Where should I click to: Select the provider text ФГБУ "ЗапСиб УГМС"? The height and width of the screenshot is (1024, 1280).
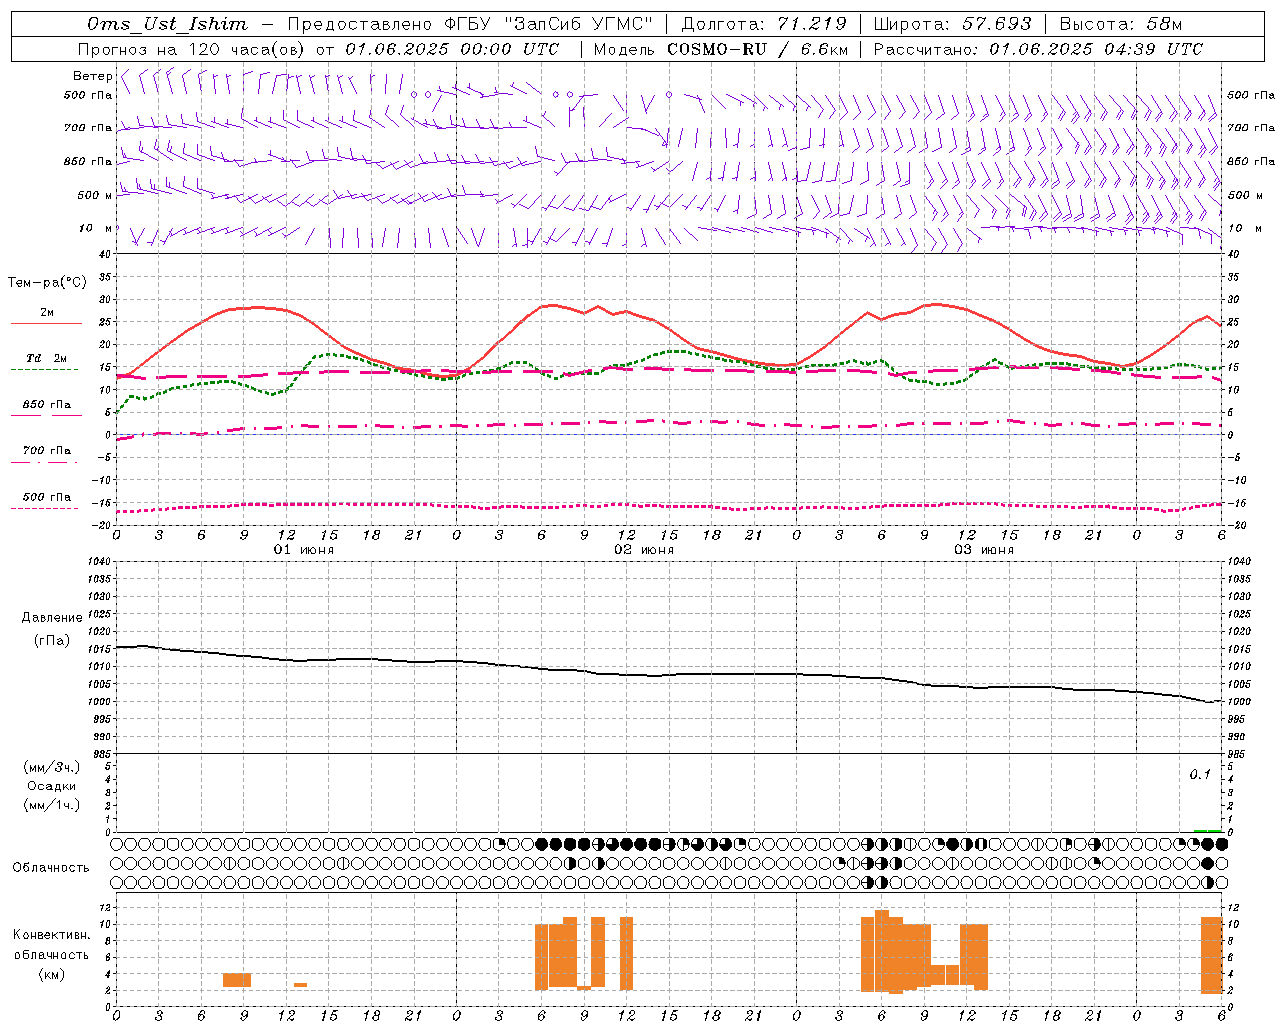tap(549, 24)
